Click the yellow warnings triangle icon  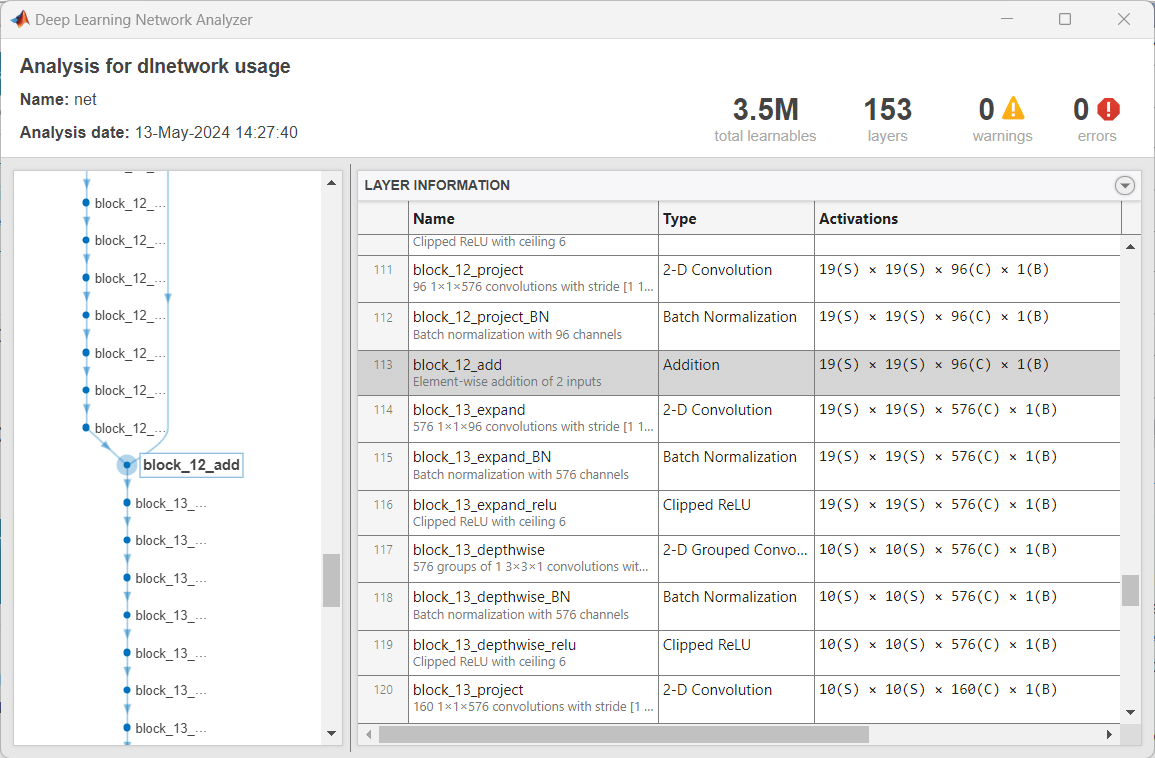click(1014, 108)
